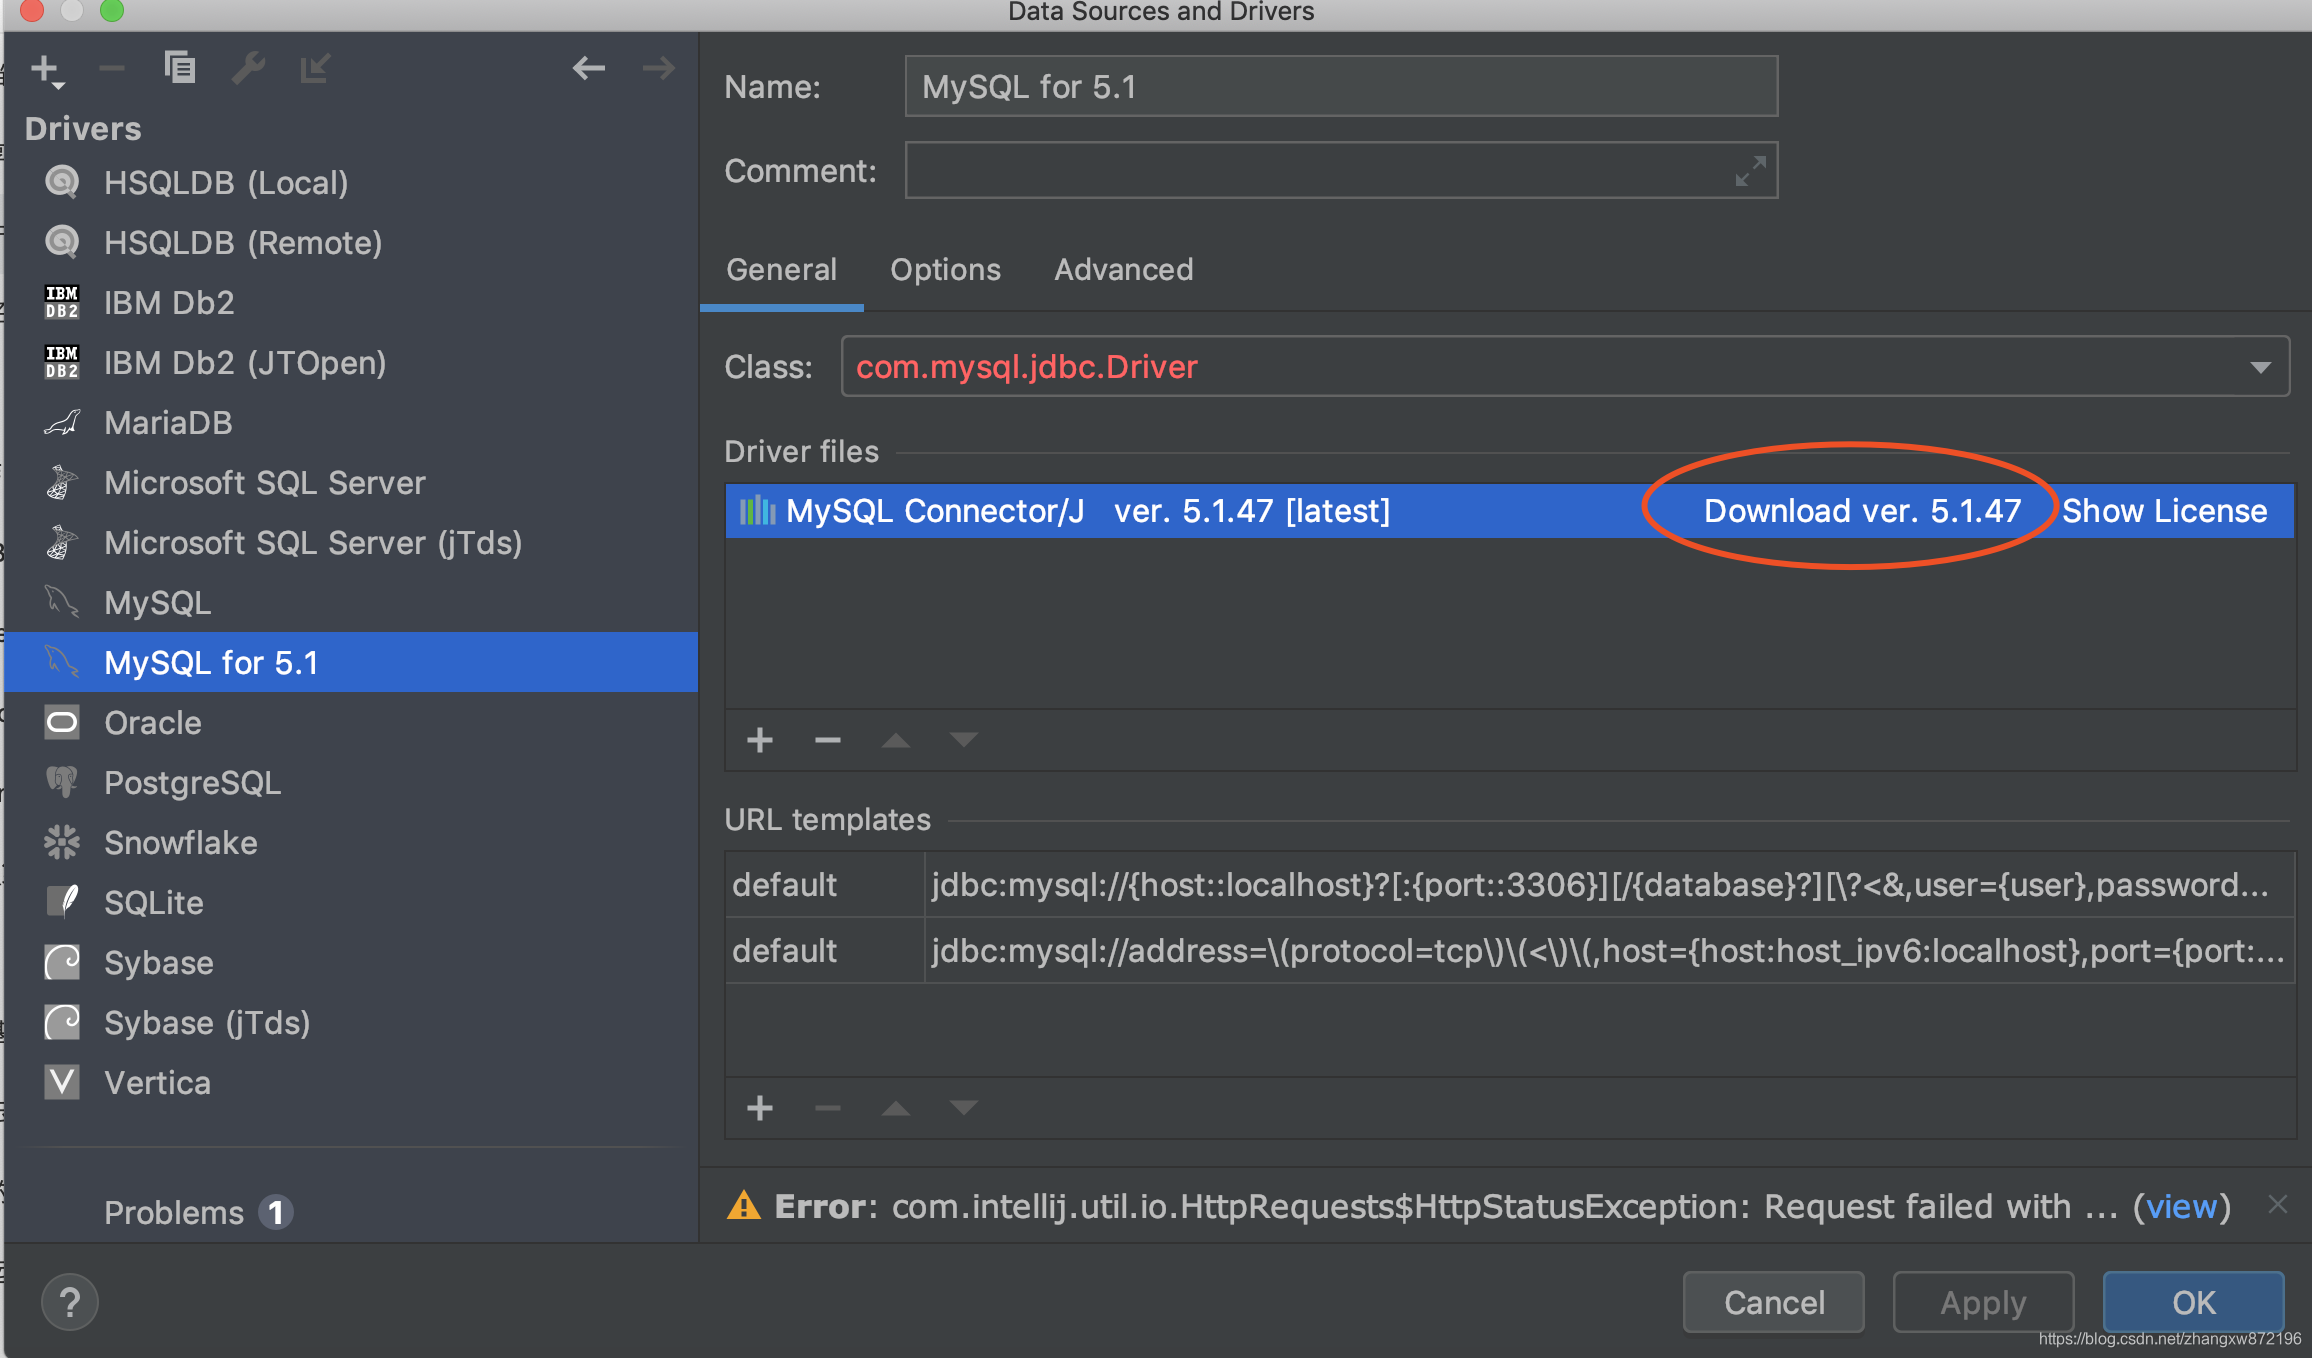
Task: Switch to the Advanced tab
Action: click(1123, 270)
